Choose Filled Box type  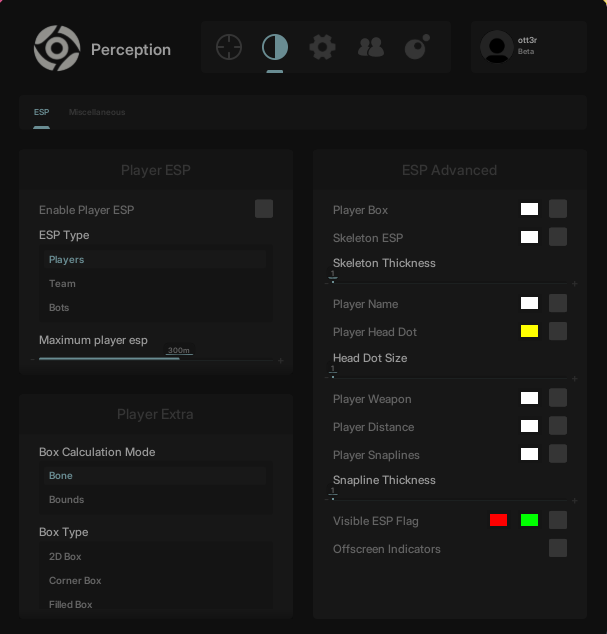pyautogui.click(x=155, y=604)
